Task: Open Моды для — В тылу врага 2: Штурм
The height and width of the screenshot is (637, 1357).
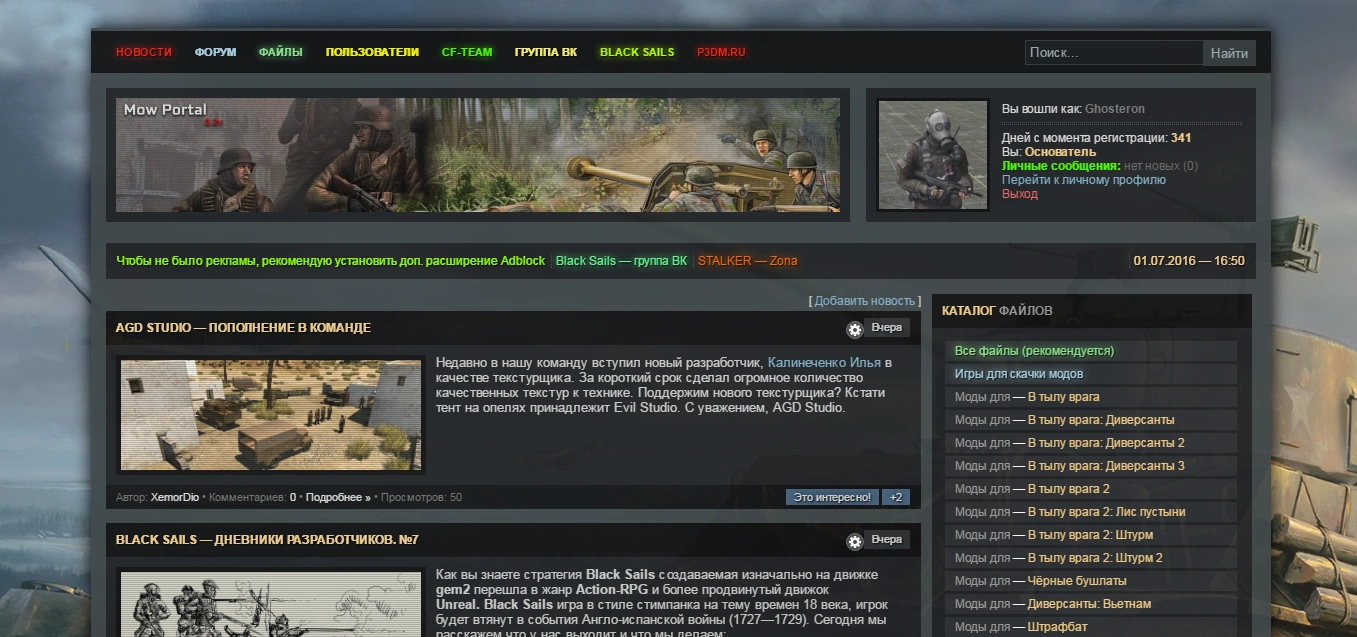Action: pyautogui.click(x=1091, y=535)
